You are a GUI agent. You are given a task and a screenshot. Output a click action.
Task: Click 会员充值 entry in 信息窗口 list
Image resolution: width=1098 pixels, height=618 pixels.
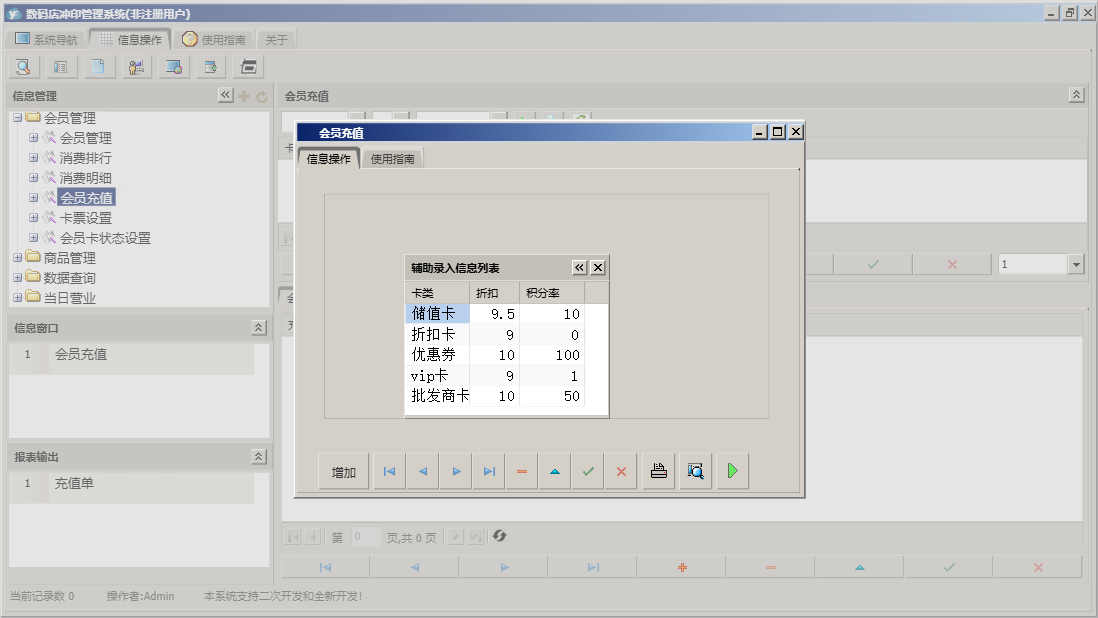point(81,354)
